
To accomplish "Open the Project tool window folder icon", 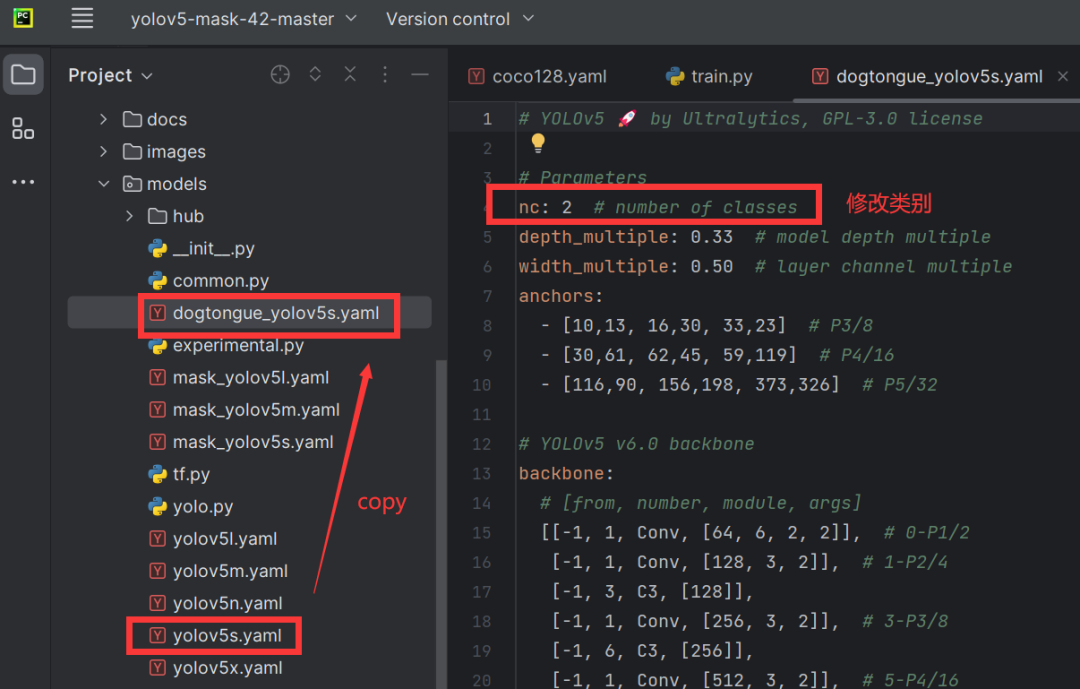I will pos(23,74).
